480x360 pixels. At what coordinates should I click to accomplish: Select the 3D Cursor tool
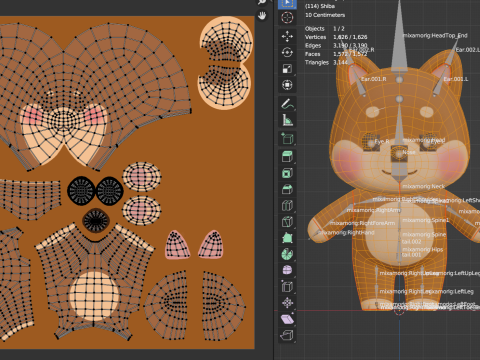click(x=287, y=17)
